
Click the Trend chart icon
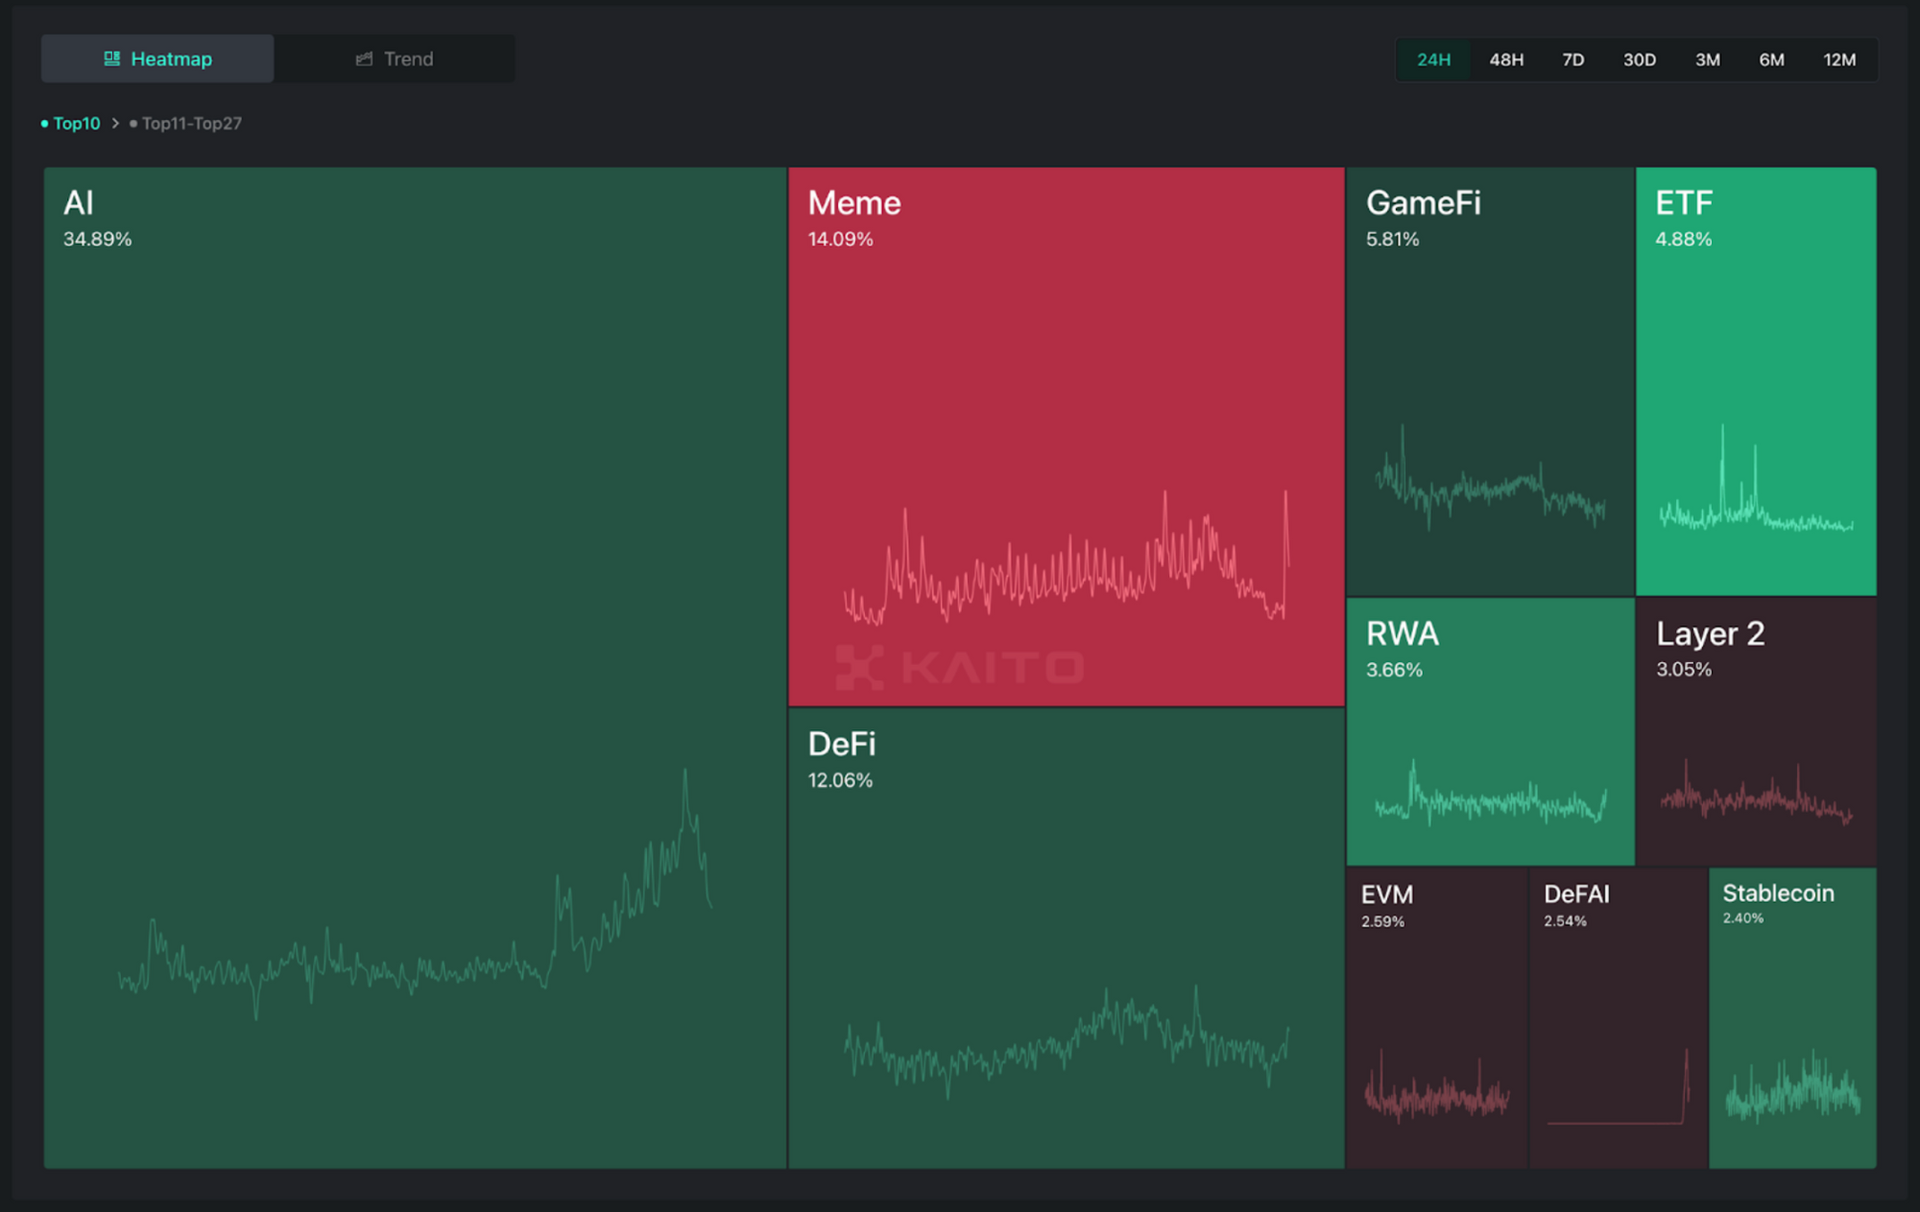click(364, 59)
